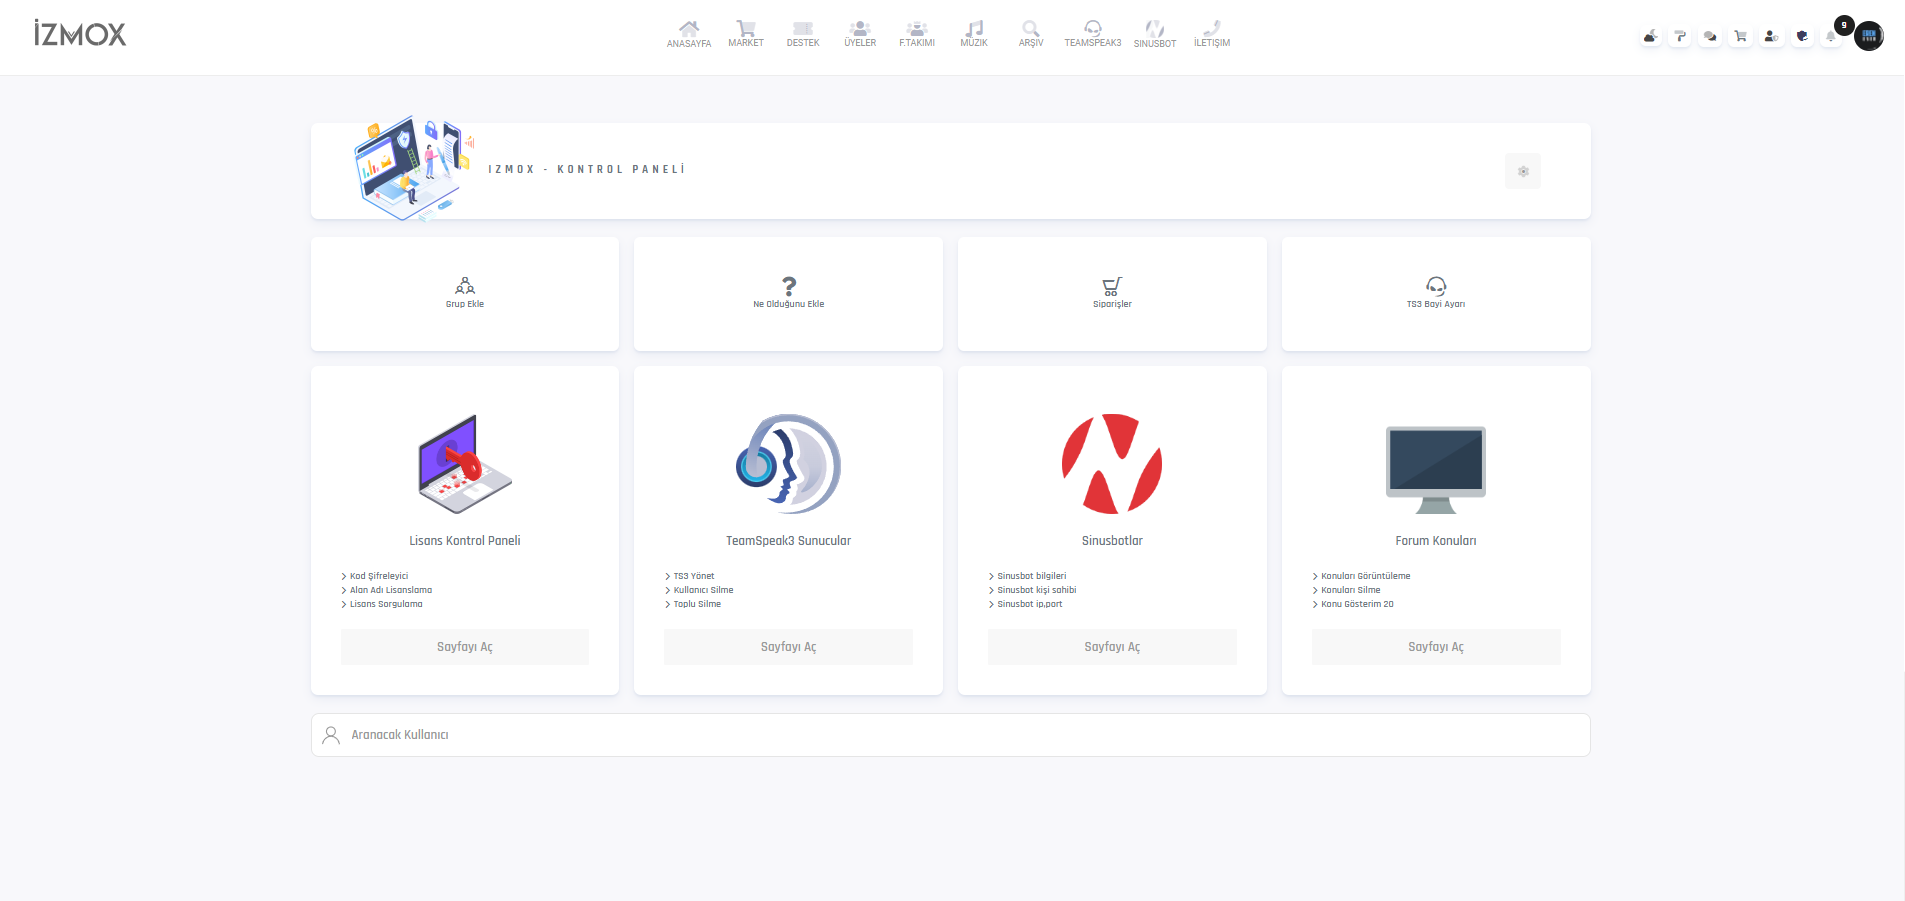Click Sayfayı Aç under TeamSpeak3 Sunucular
This screenshot has height=901, width=1905.
coord(789,647)
